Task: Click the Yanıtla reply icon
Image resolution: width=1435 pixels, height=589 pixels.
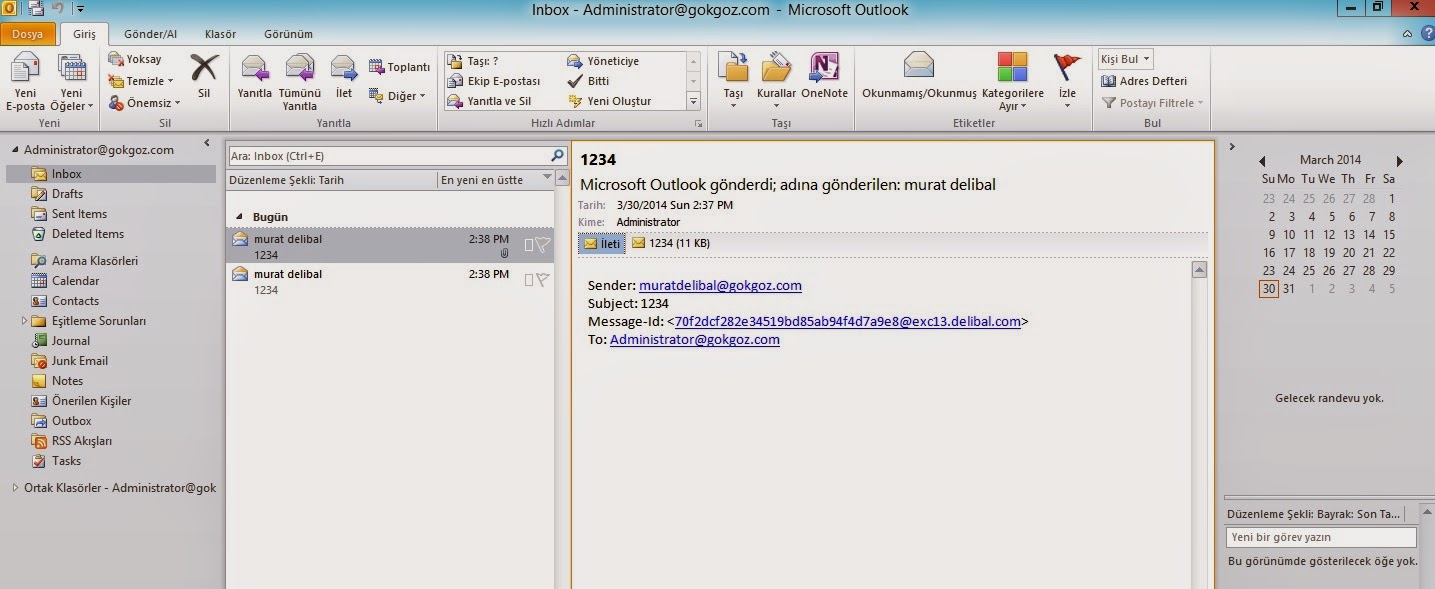Action: [x=255, y=69]
